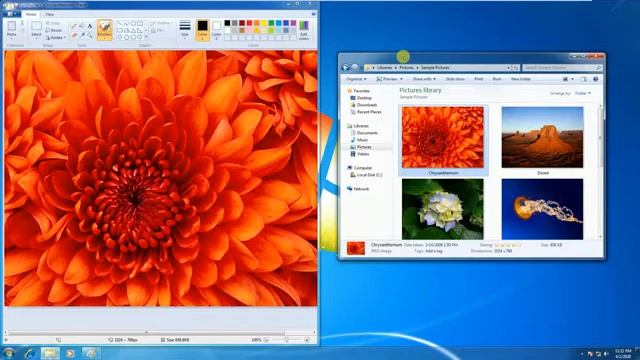Open the Paint application menu button

(x=11, y=14)
